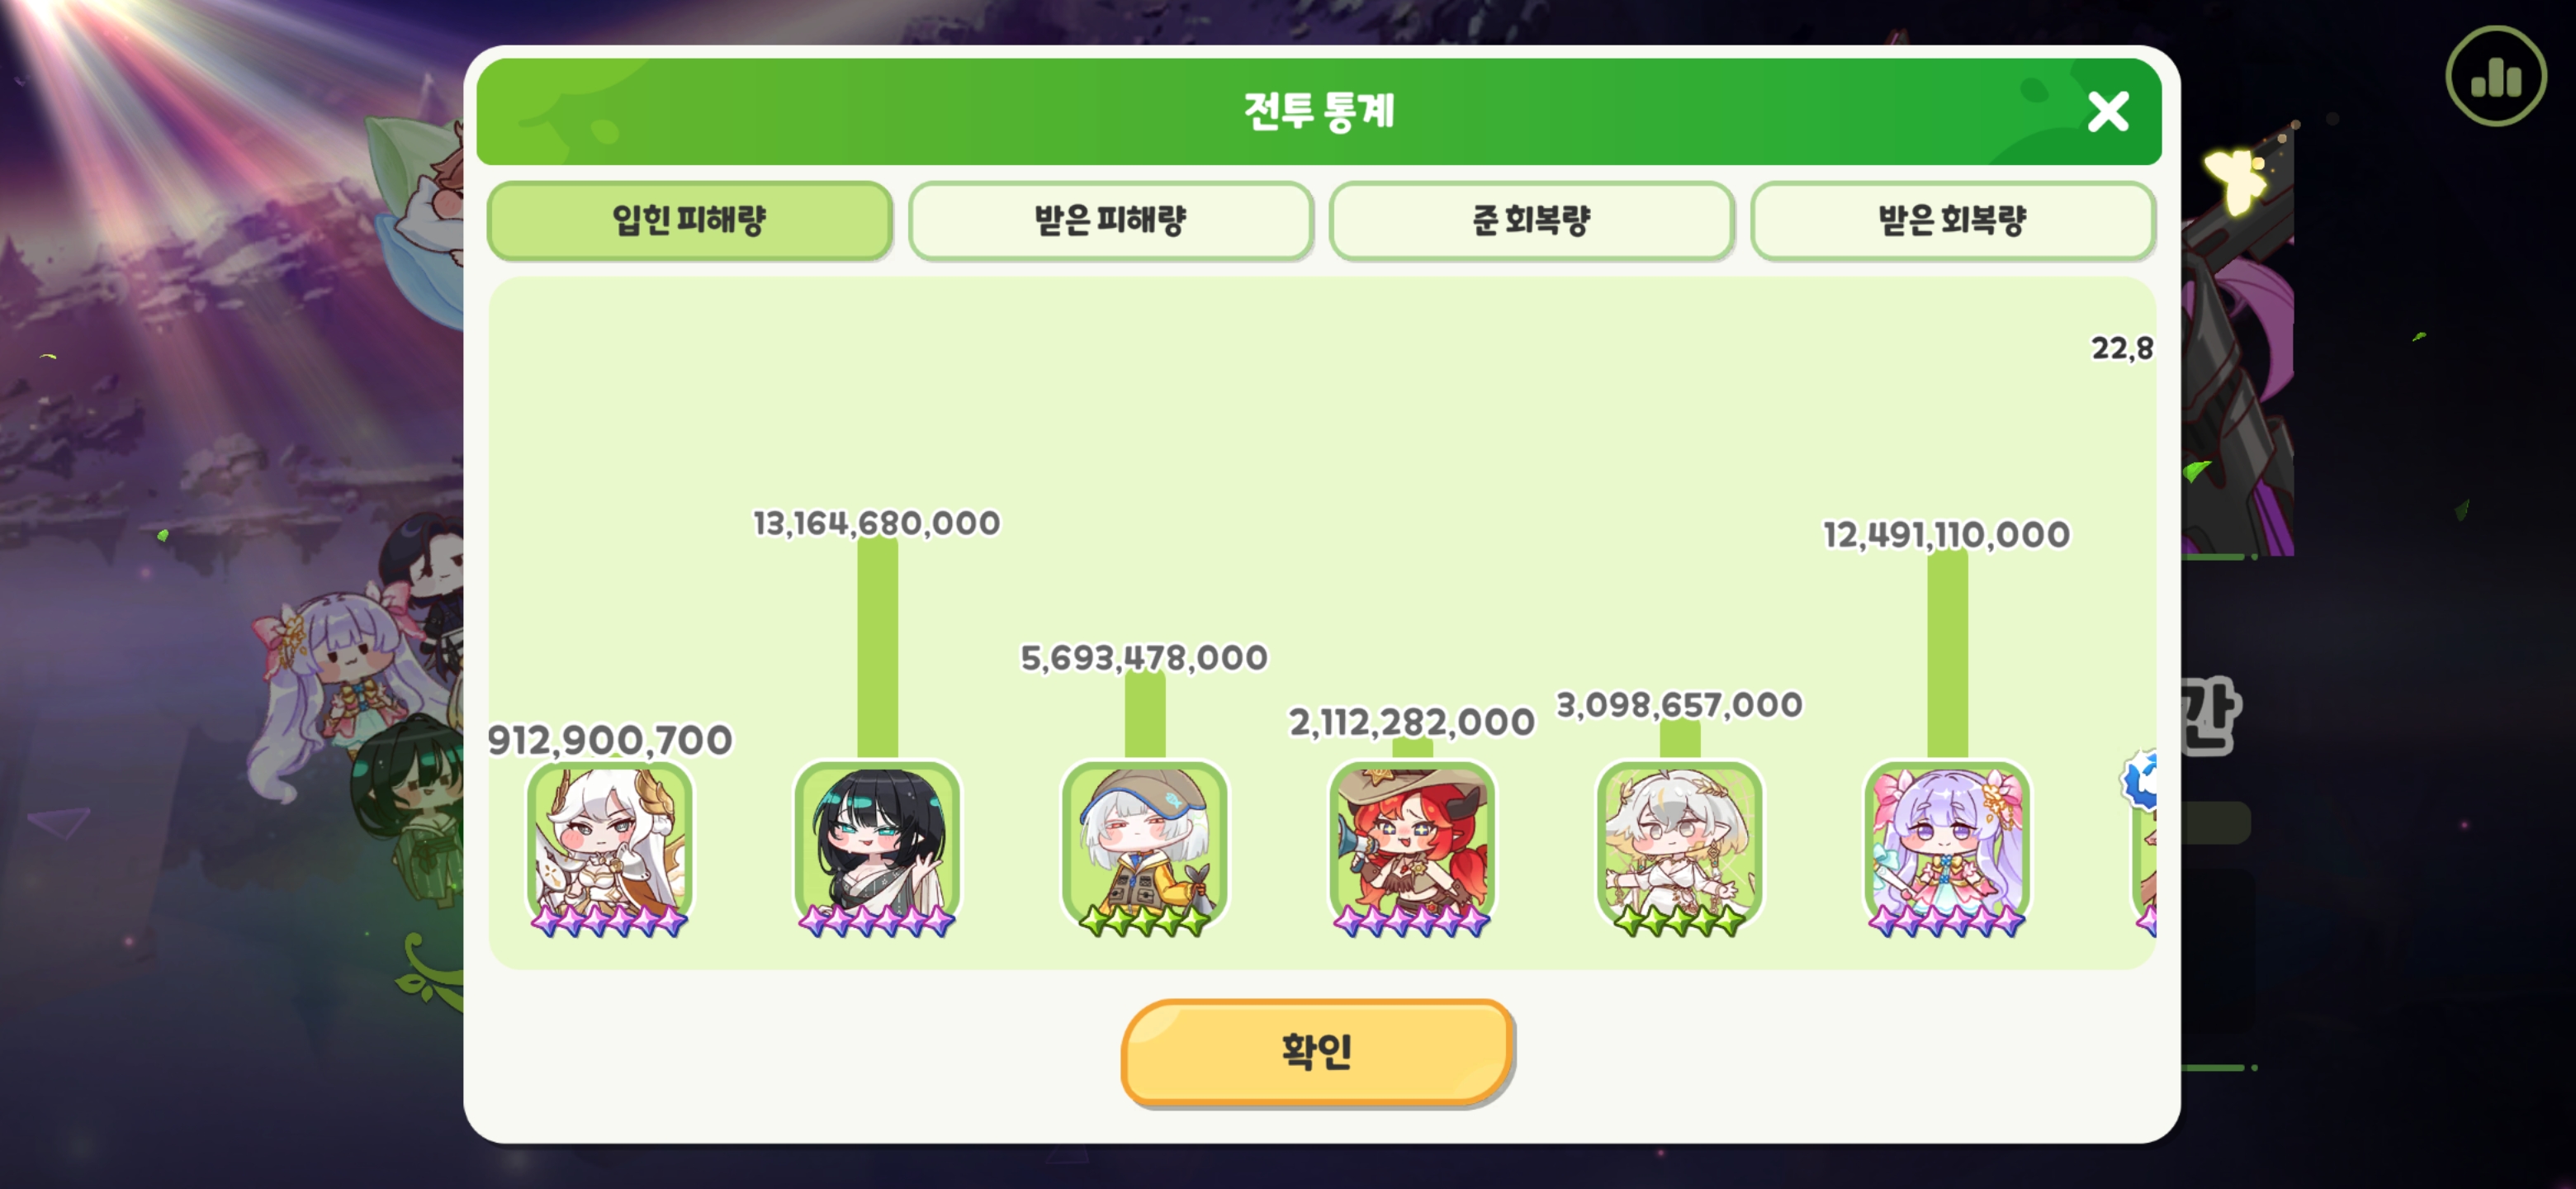The width and height of the screenshot is (2576, 1189).
Task: Open the battle statistics chart icon
Action: [x=2495, y=76]
